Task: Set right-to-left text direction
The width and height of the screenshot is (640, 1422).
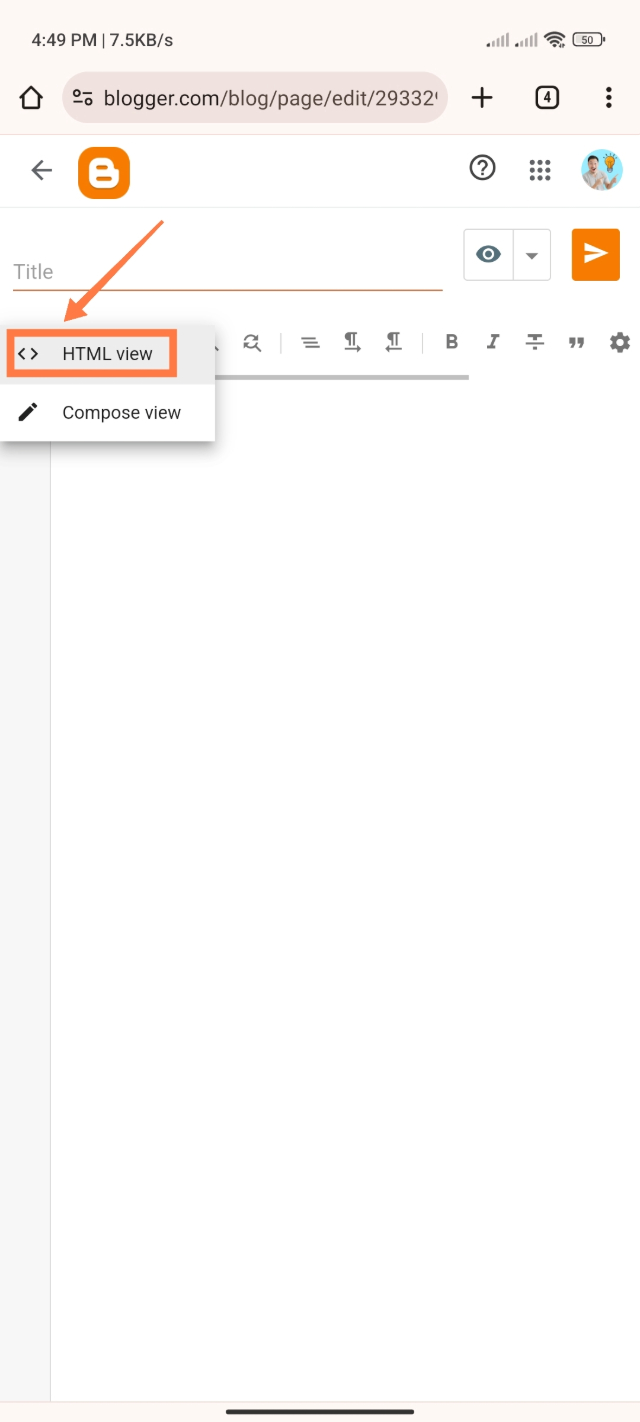Action: tap(394, 343)
